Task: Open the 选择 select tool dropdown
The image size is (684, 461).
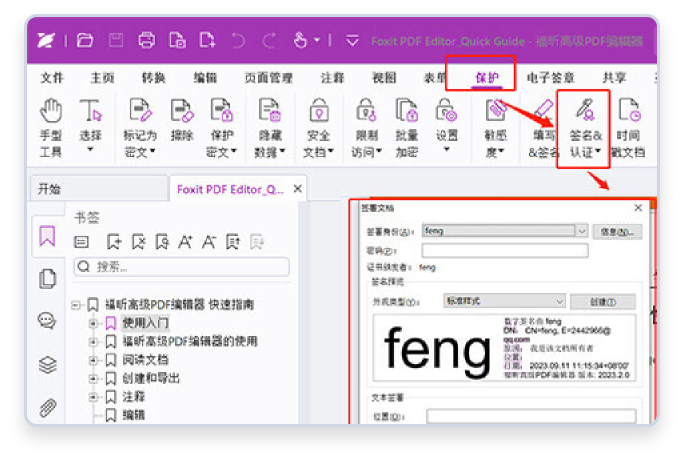Action: click(x=90, y=150)
